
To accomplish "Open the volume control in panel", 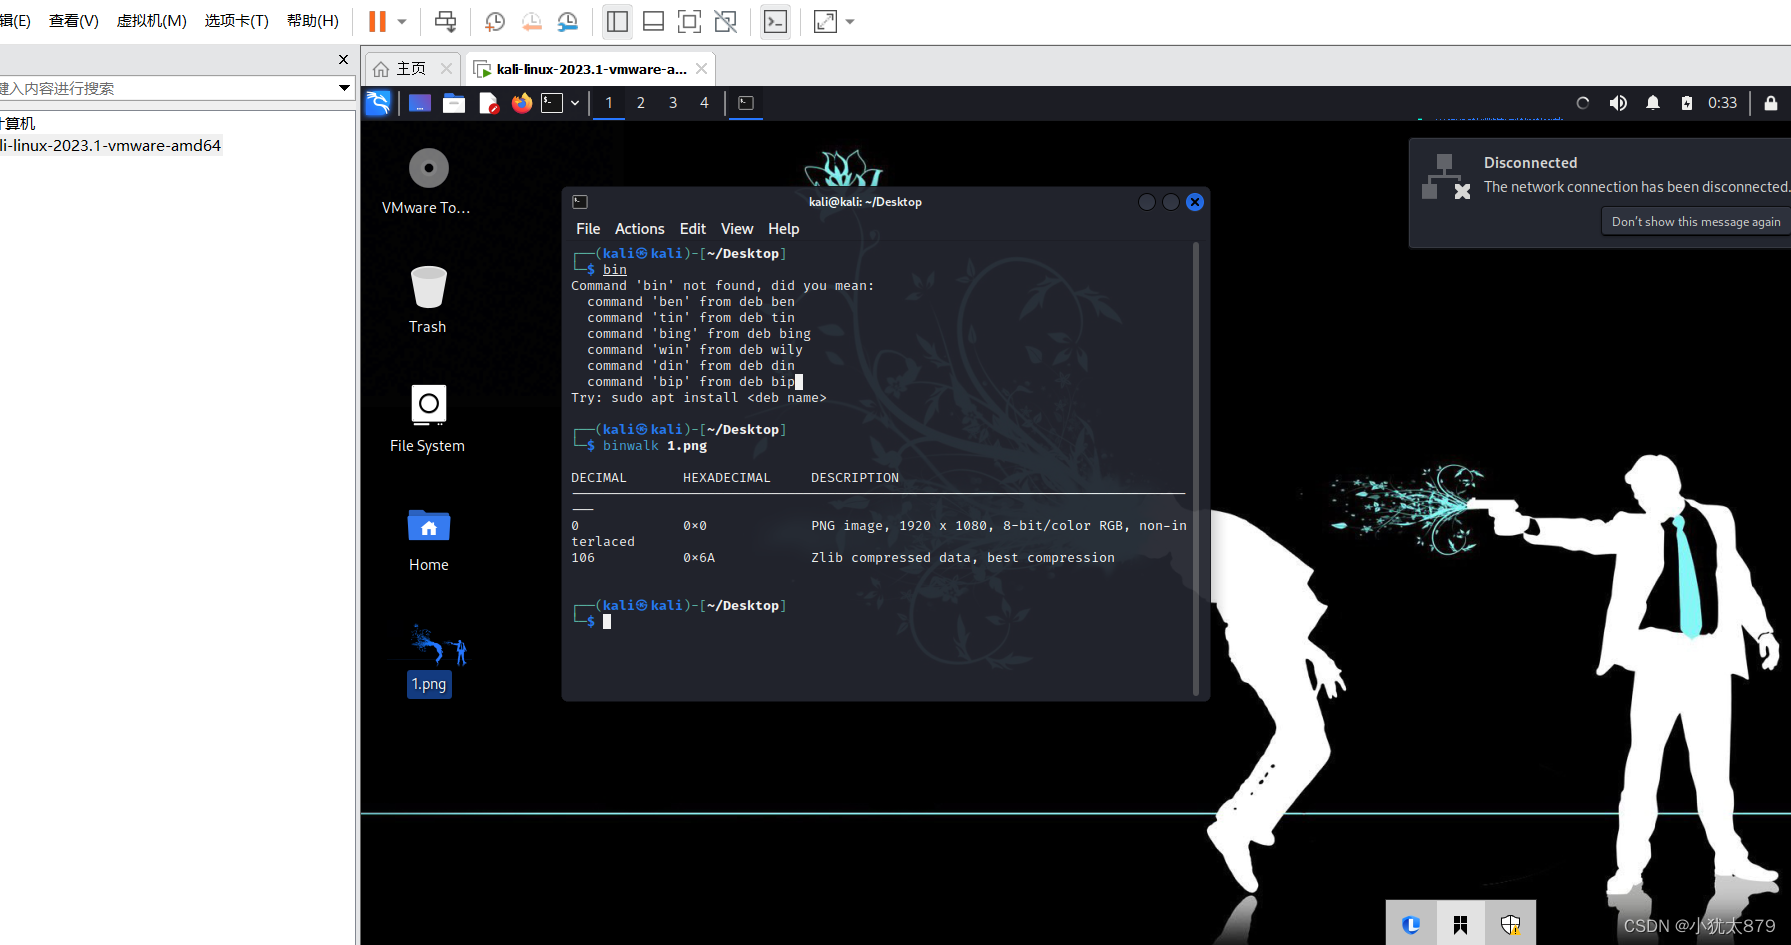I will 1618,103.
